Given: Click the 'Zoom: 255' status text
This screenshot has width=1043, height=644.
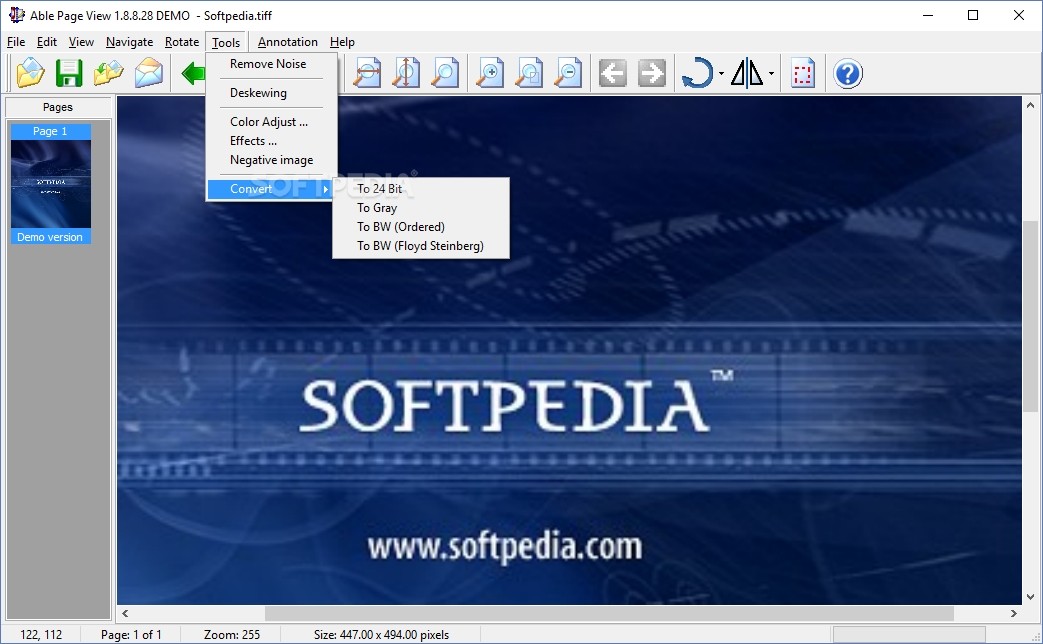Looking at the screenshot, I should [231, 635].
